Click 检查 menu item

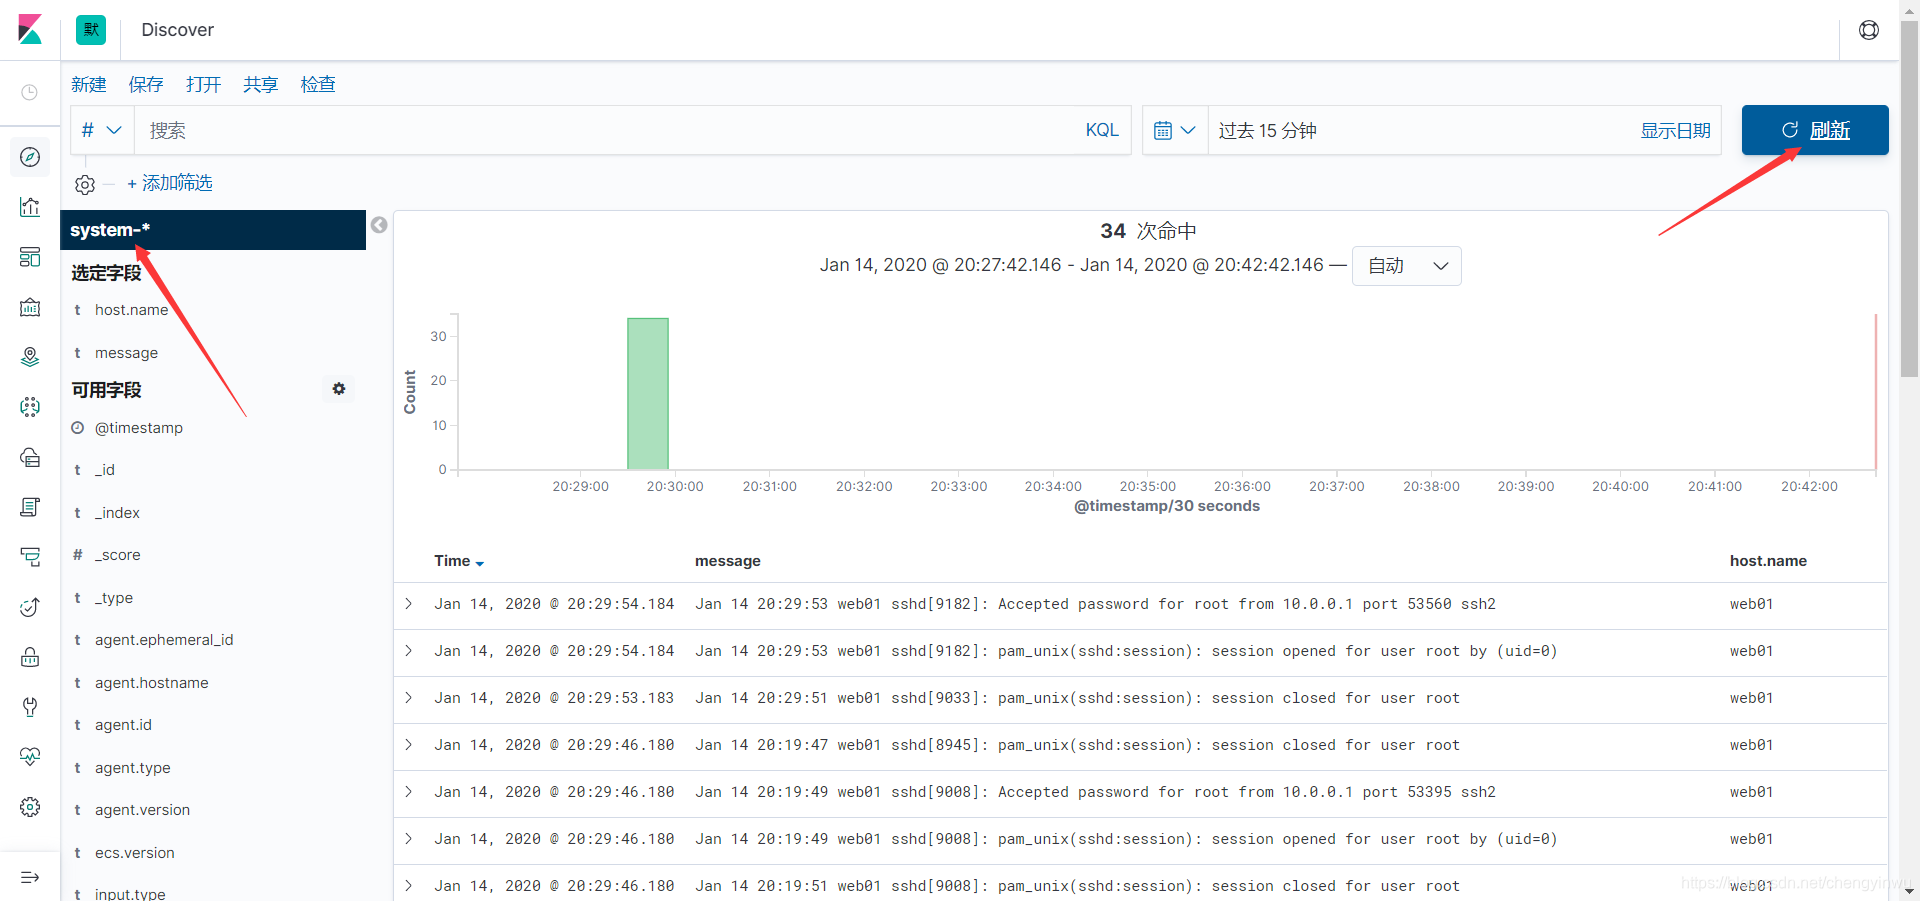pyautogui.click(x=318, y=85)
